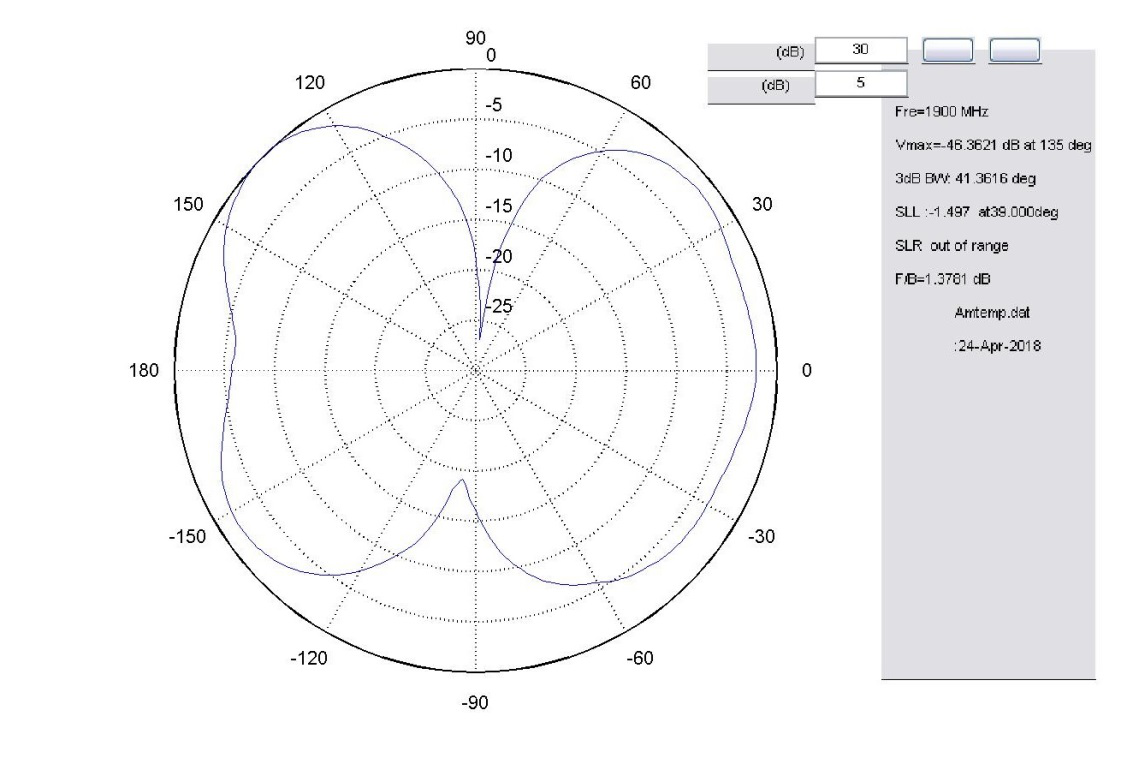
Task: Click the -90 degree label below the plot
Action: tap(474, 703)
